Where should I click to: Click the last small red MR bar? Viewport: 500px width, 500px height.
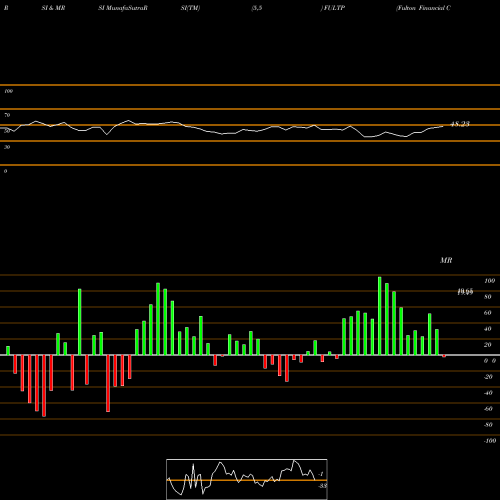click(x=444, y=356)
